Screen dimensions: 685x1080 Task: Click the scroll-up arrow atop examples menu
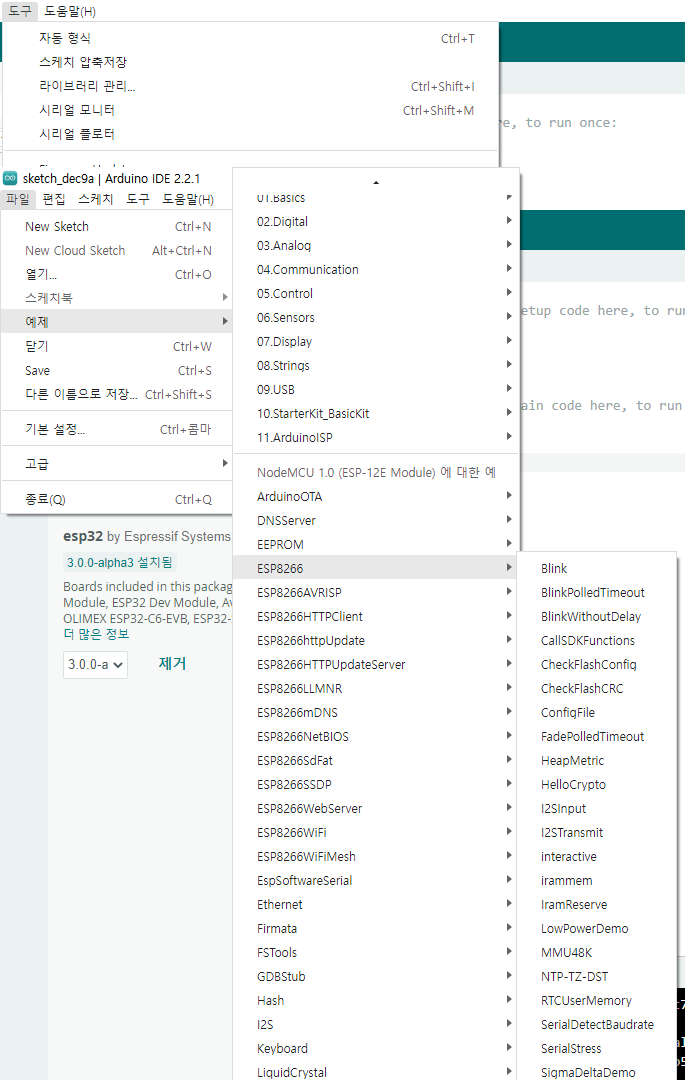pos(376,183)
